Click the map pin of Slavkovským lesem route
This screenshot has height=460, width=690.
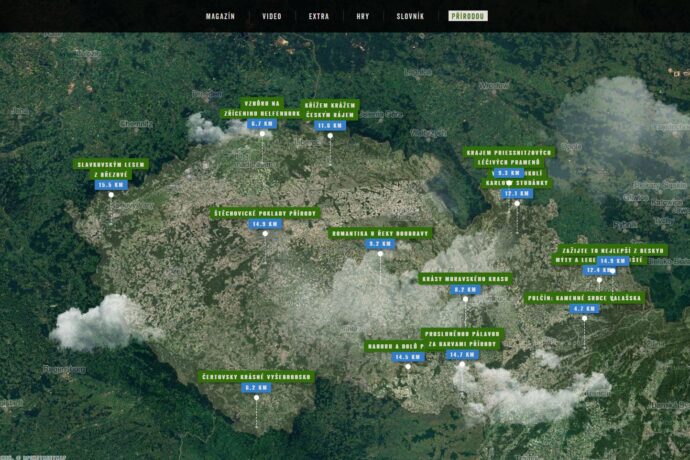(111, 195)
